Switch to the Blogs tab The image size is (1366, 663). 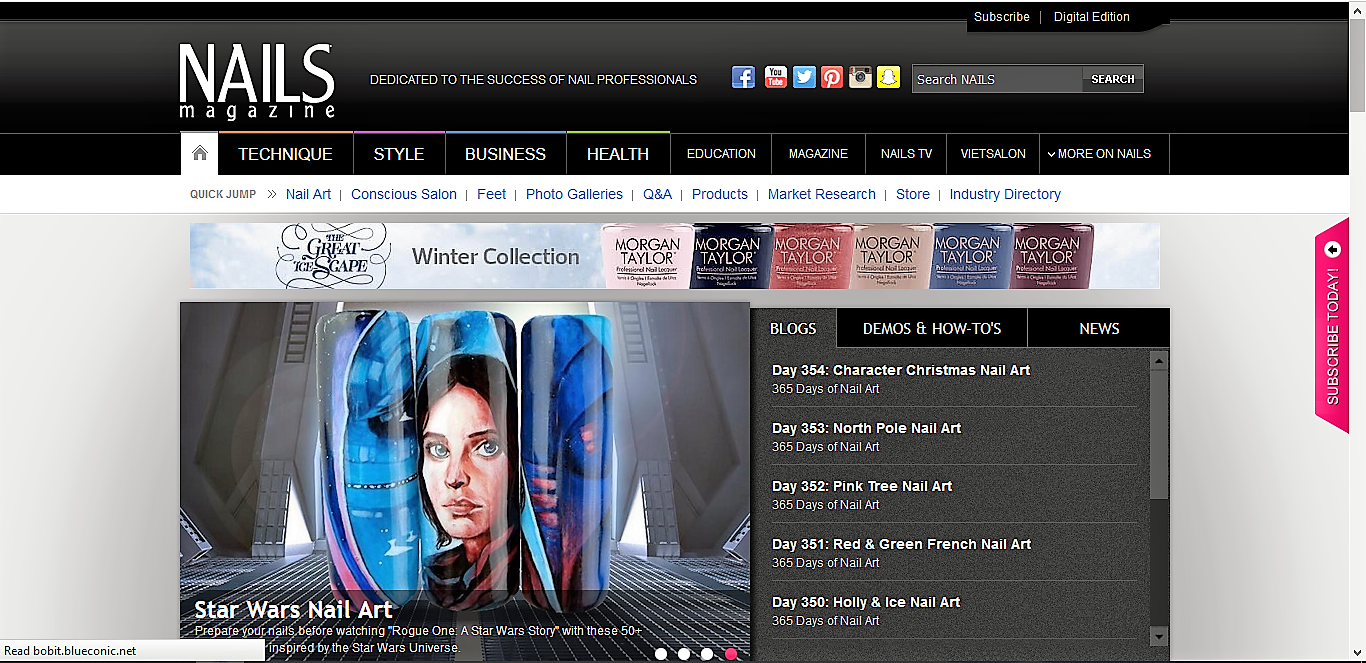pyautogui.click(x=793, y=328)
